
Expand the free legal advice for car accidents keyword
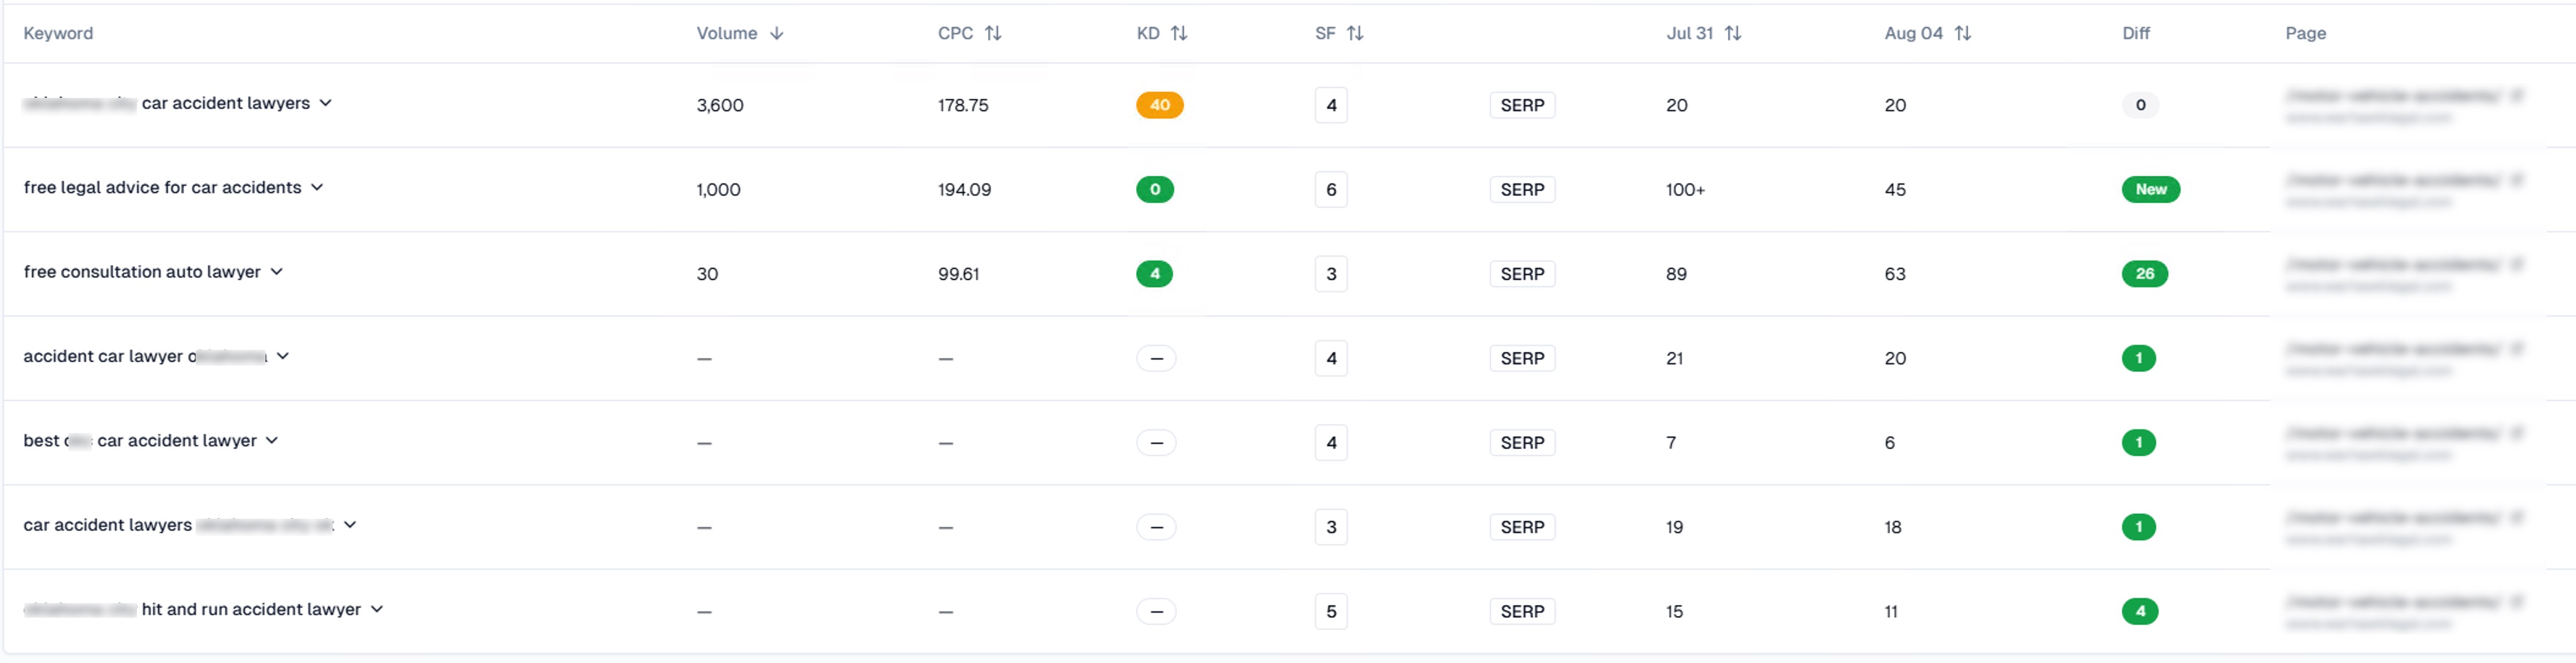pos(318,187)
